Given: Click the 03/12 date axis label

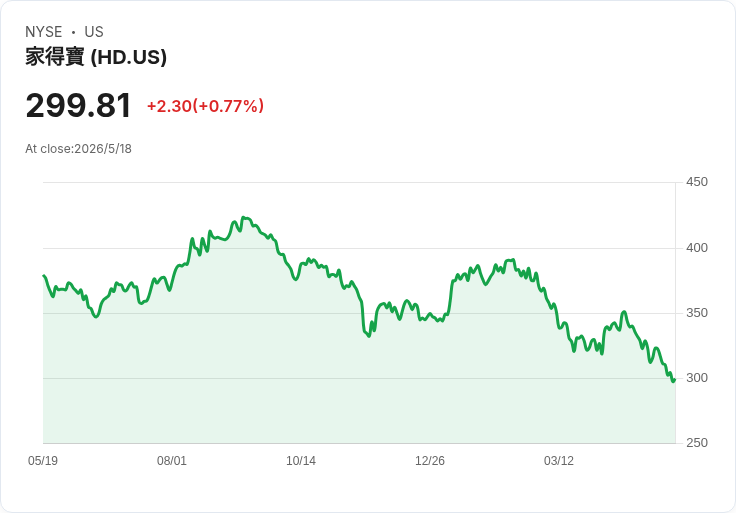Looking at the screenshot, I should click(559, 461).
